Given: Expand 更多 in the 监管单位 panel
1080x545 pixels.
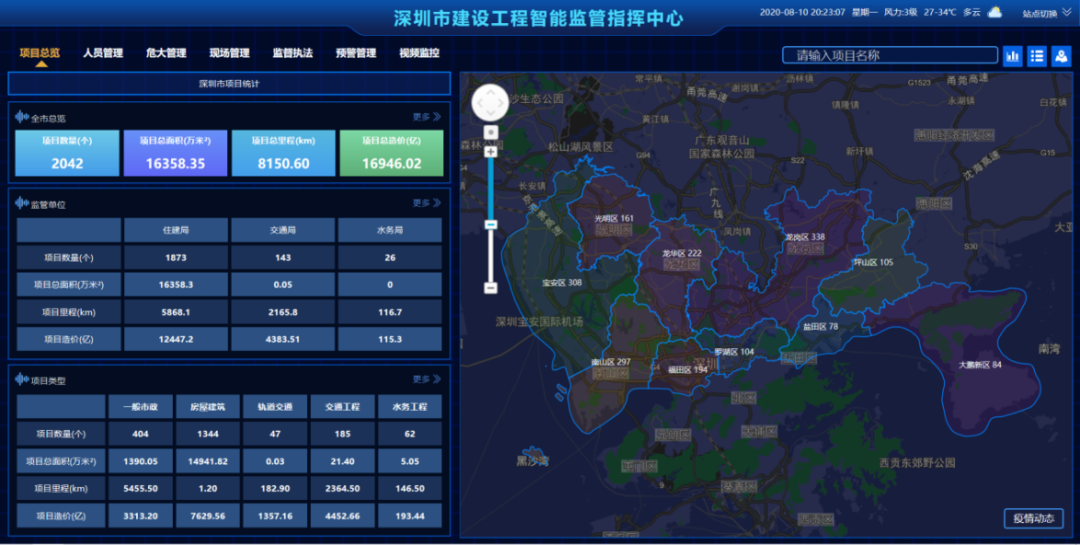Looking at the screenshot, I should [426, 203].
